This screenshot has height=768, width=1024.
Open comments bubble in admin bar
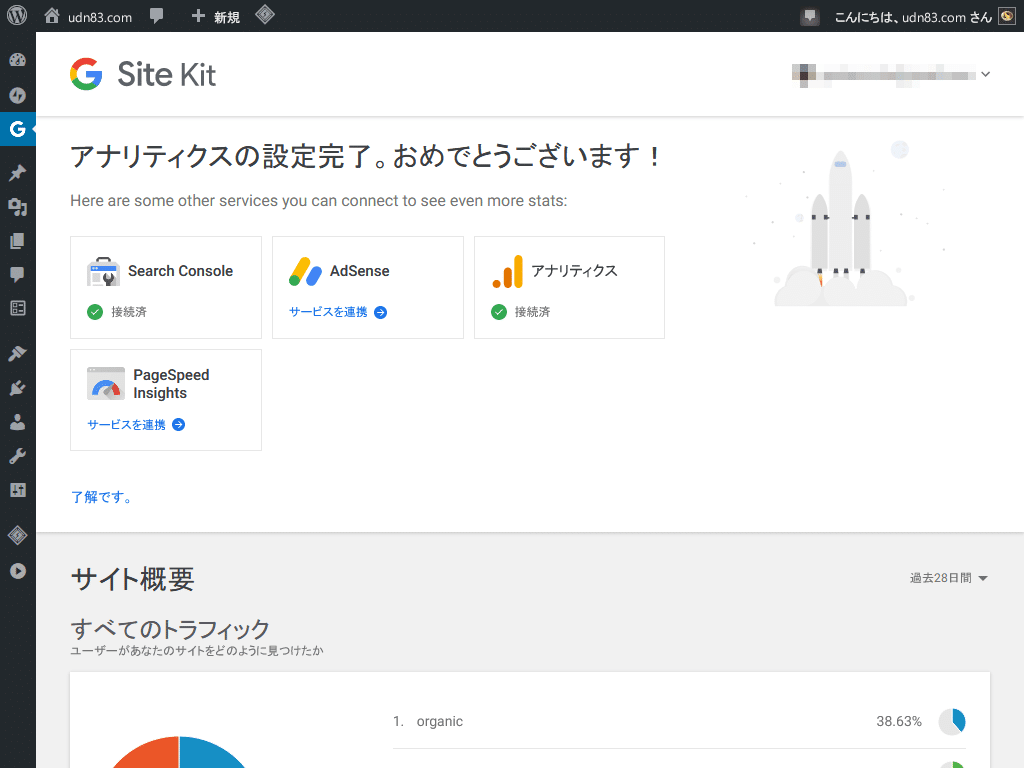(156, 16)
